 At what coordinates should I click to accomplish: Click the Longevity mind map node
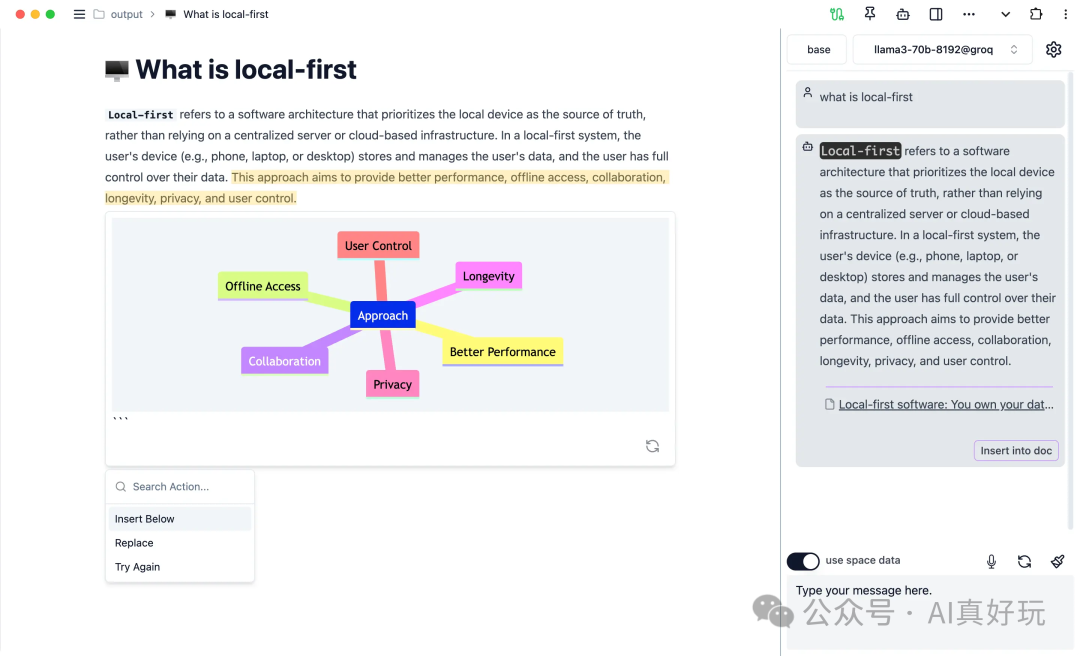tap(488, 276)
